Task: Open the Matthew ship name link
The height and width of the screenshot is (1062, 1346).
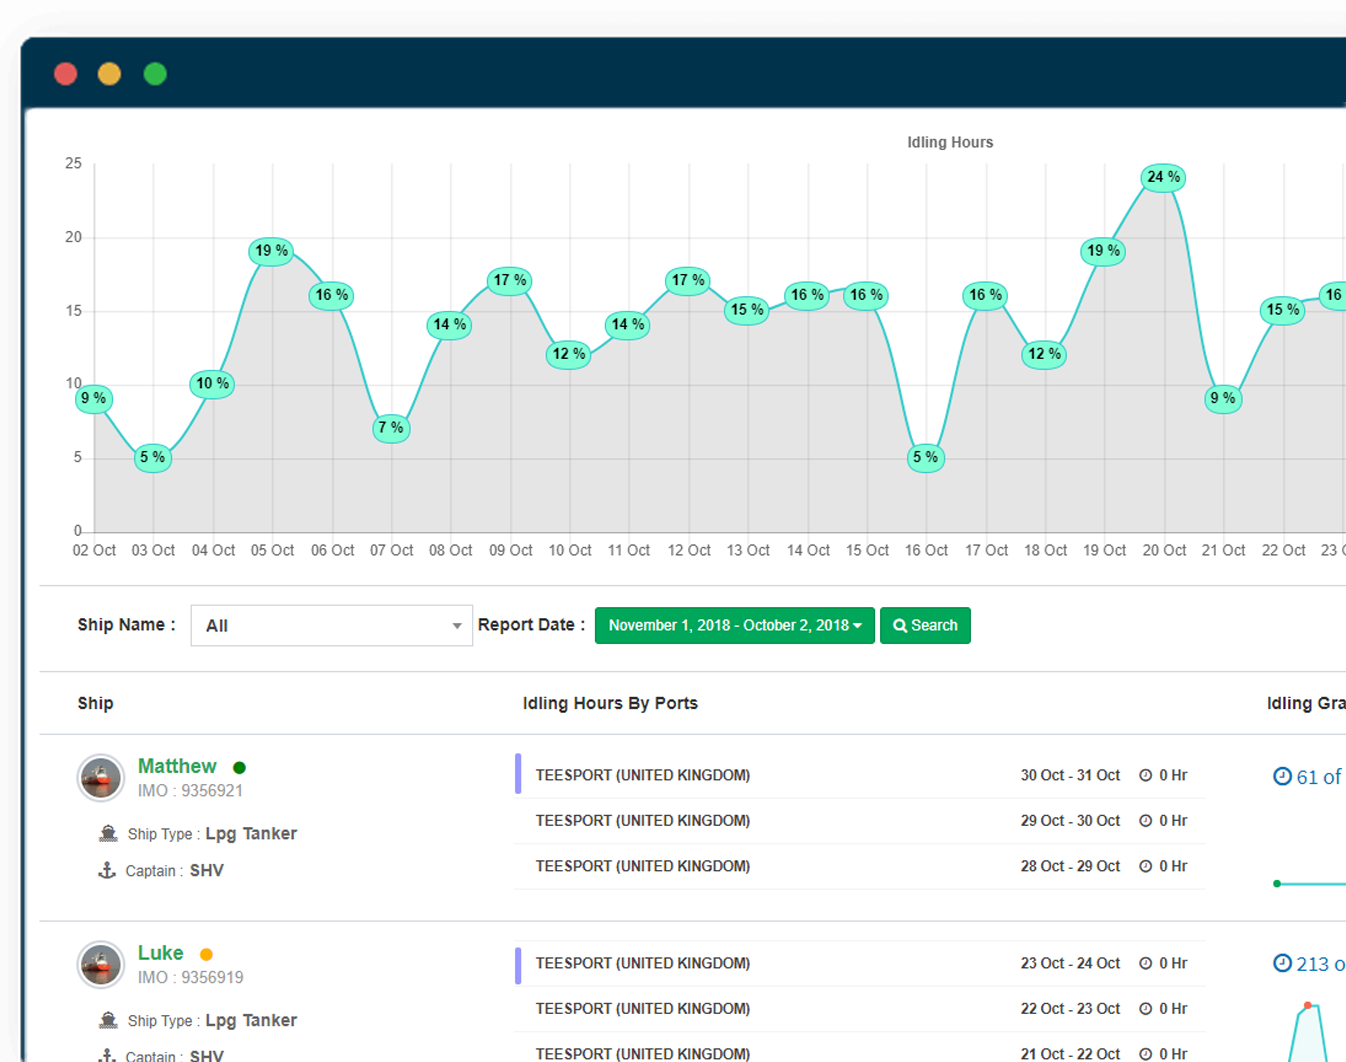Action: click(177, 766)
